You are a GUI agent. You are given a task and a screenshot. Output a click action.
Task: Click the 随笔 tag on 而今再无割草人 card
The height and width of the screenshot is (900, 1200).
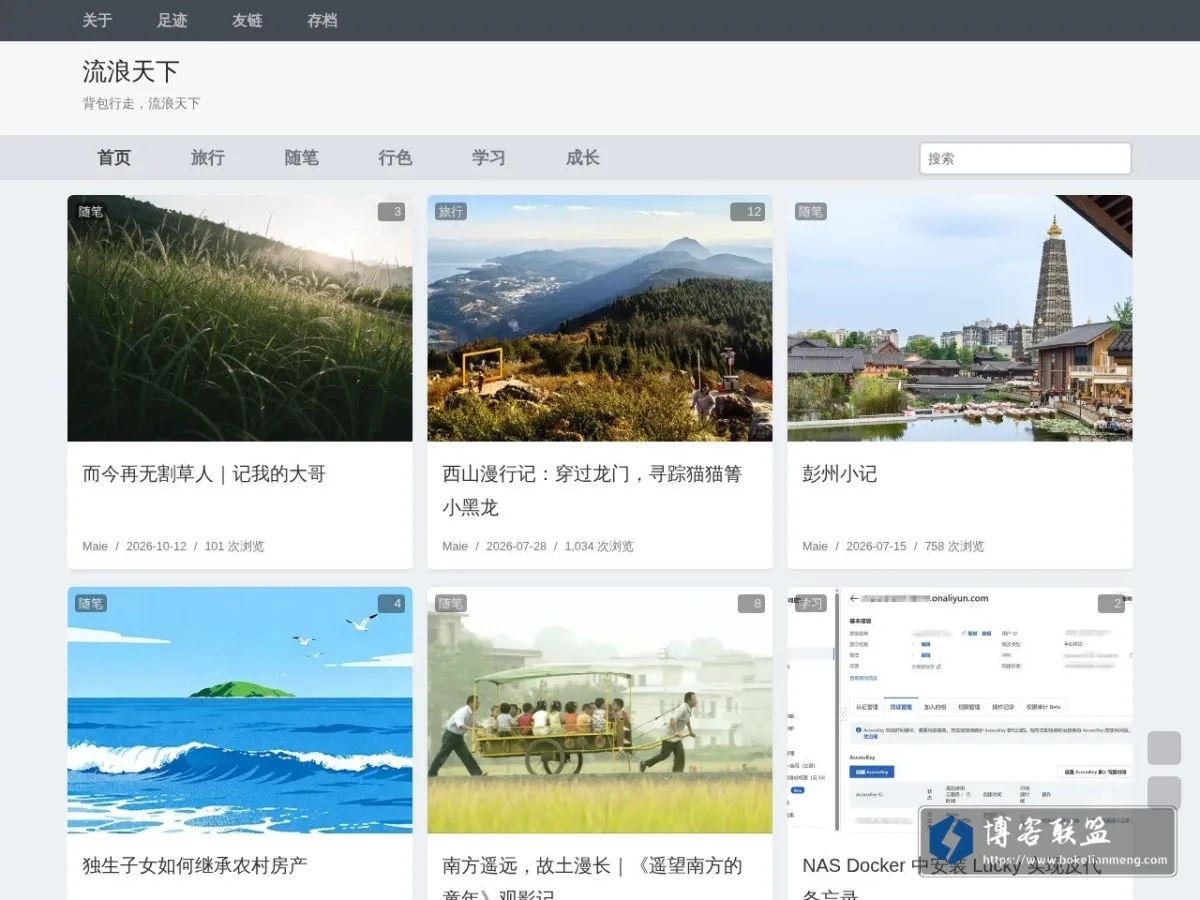[x=91, y=212]
